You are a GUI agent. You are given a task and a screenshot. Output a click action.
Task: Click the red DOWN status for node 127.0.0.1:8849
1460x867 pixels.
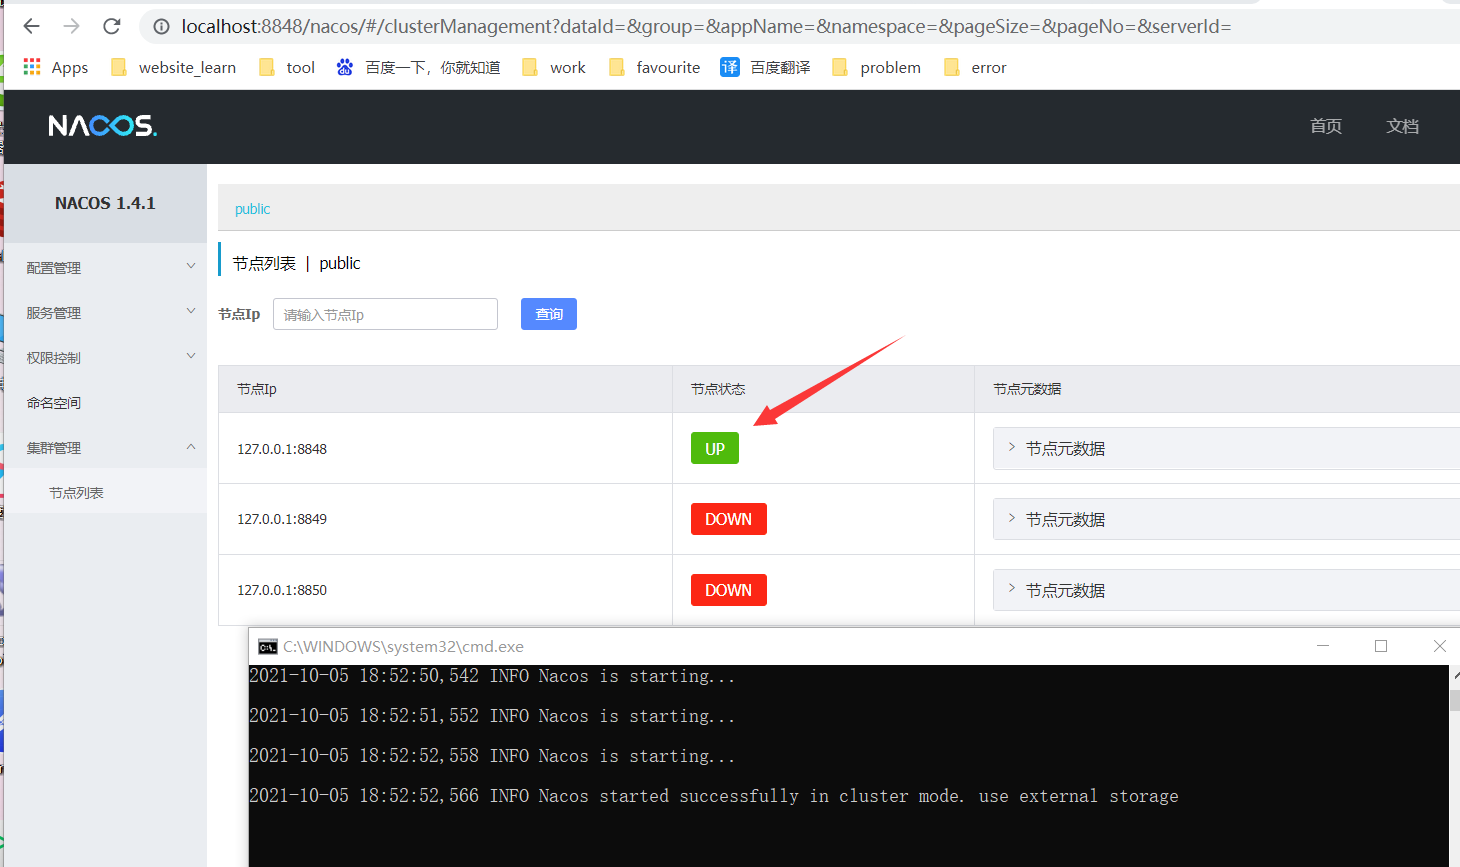pyautogui.click(x=728, y=518)
